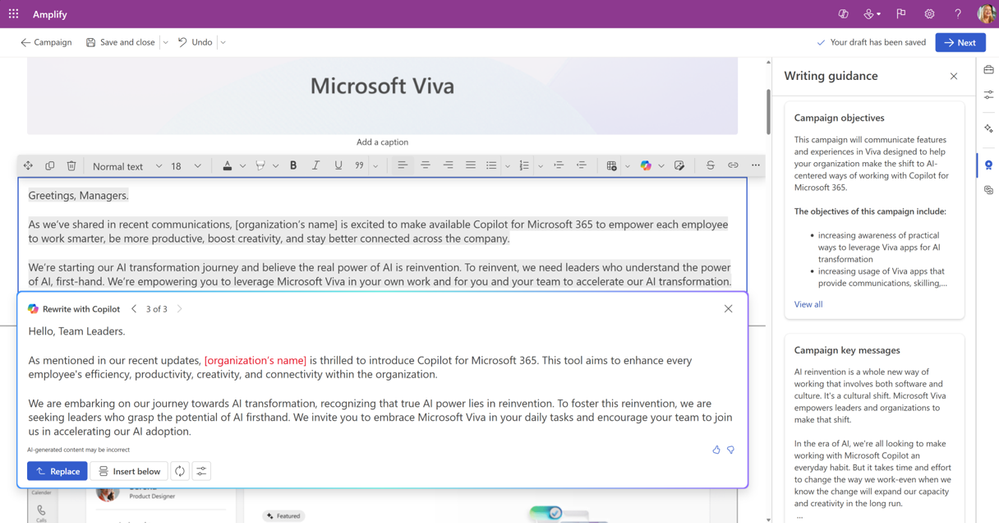Show next Copilot rewrite suggestion
Image resolution: width=999 pixels, height=523 pixels.
[180, 309]
